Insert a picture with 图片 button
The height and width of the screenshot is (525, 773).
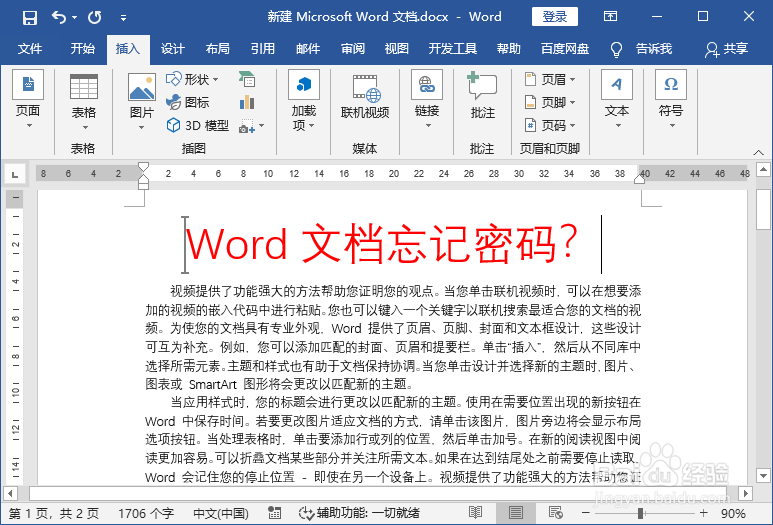point(141,102)
